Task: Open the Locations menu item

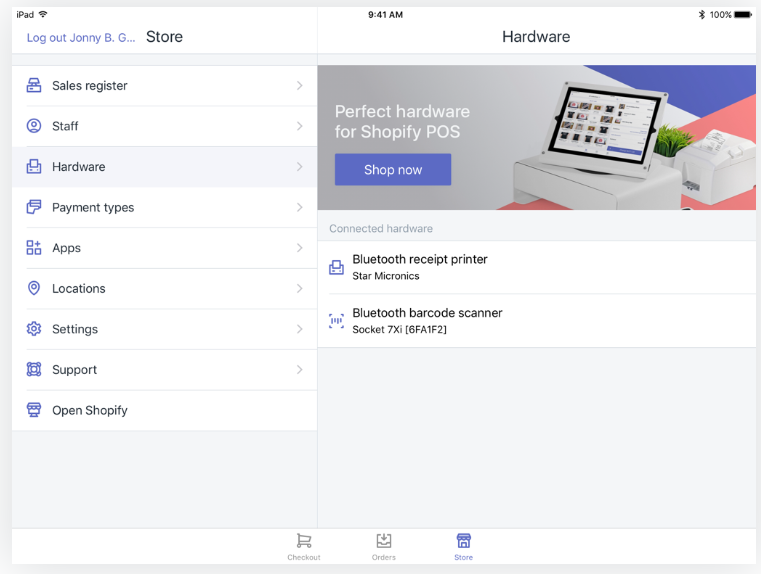Action: pos(165,288)
